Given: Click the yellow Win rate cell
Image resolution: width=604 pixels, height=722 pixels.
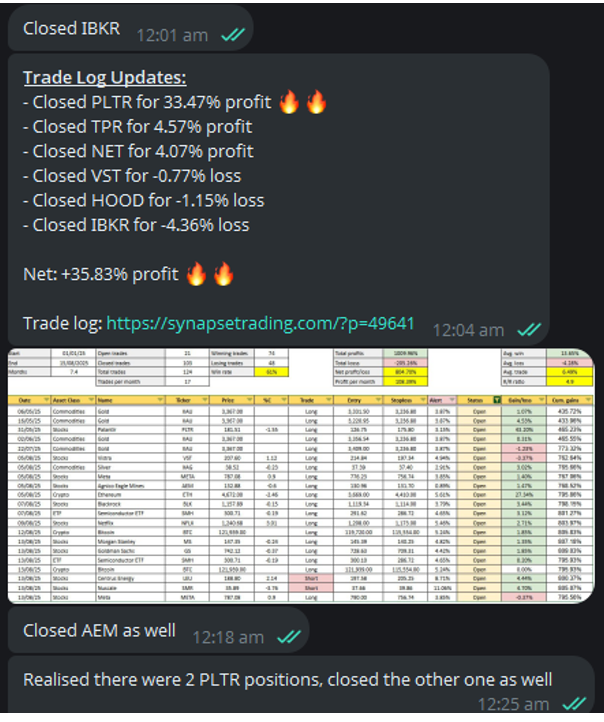Looking at the screenshot, I should pyautogui.click(x=272, y=372).
